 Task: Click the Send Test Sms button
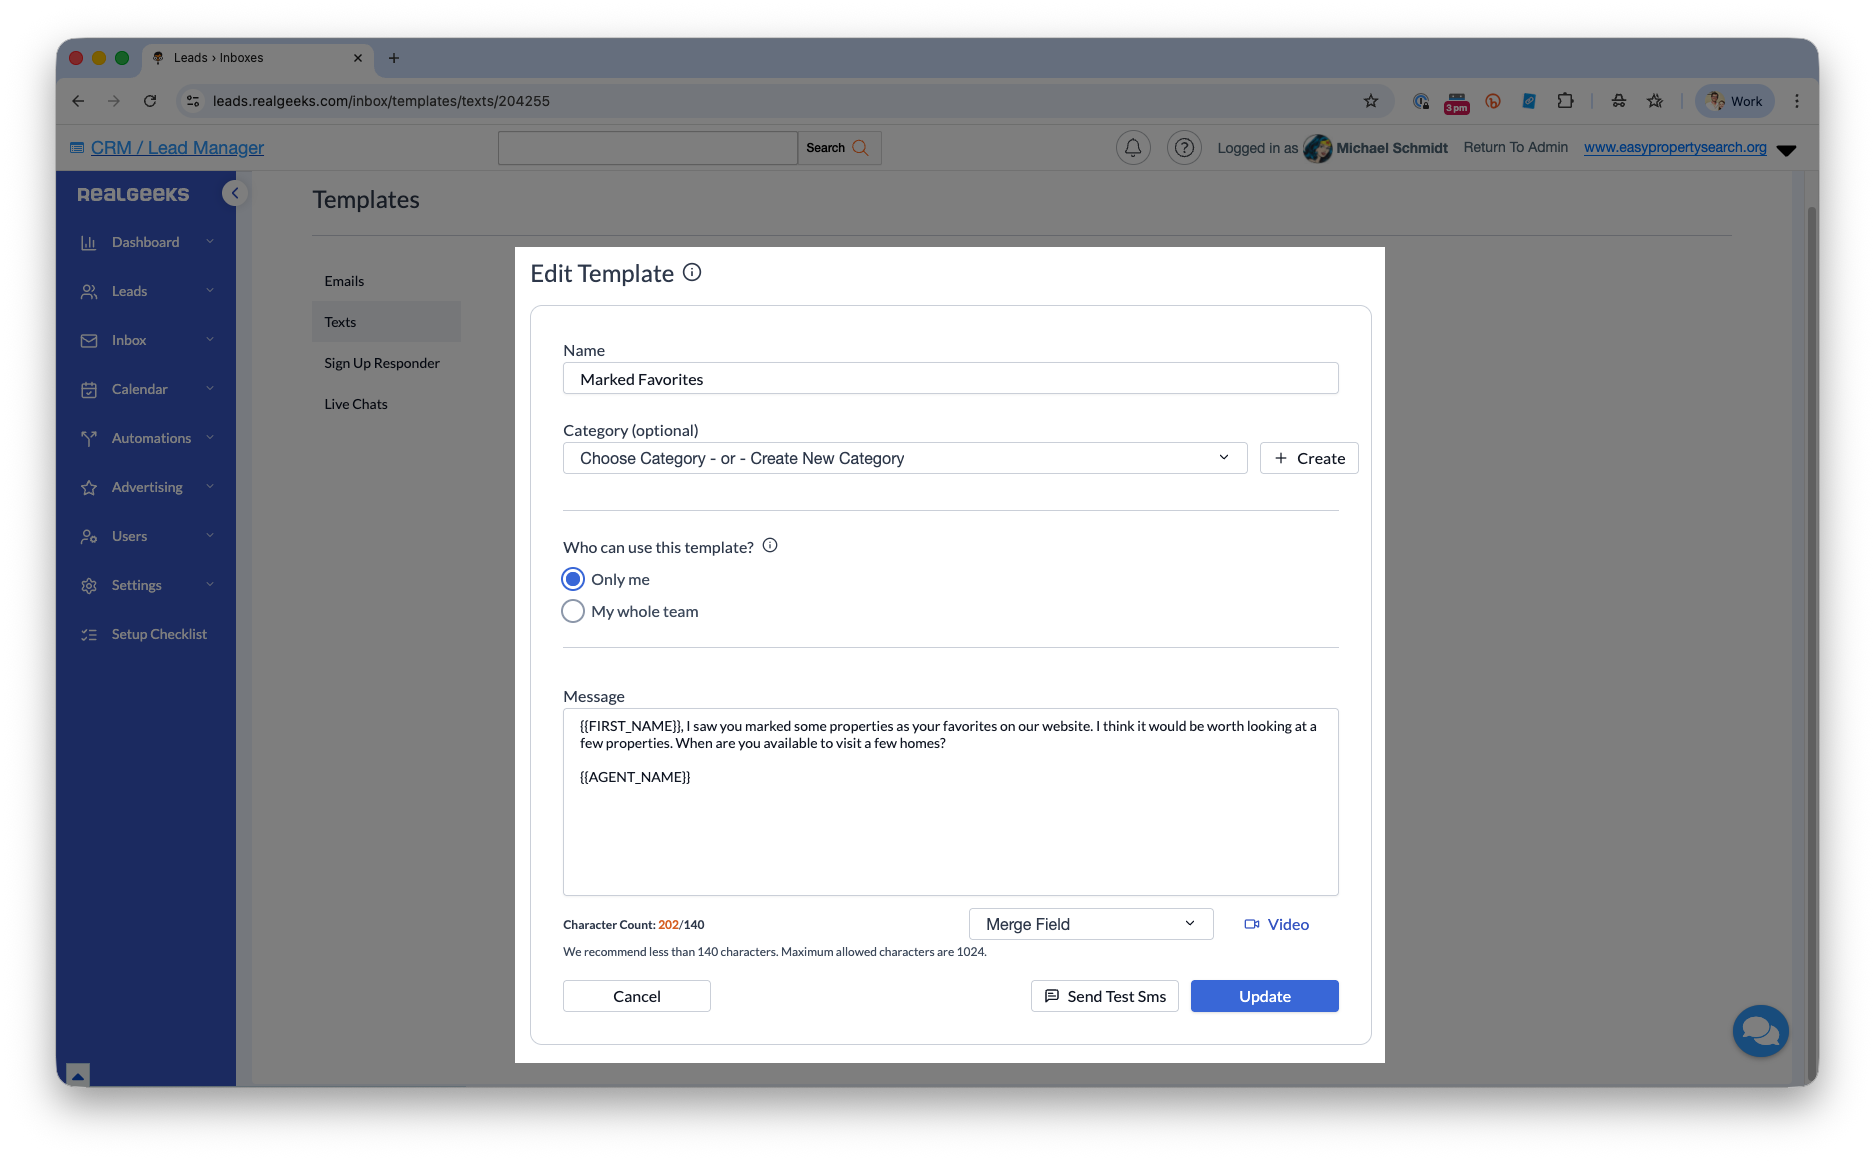1105,996
